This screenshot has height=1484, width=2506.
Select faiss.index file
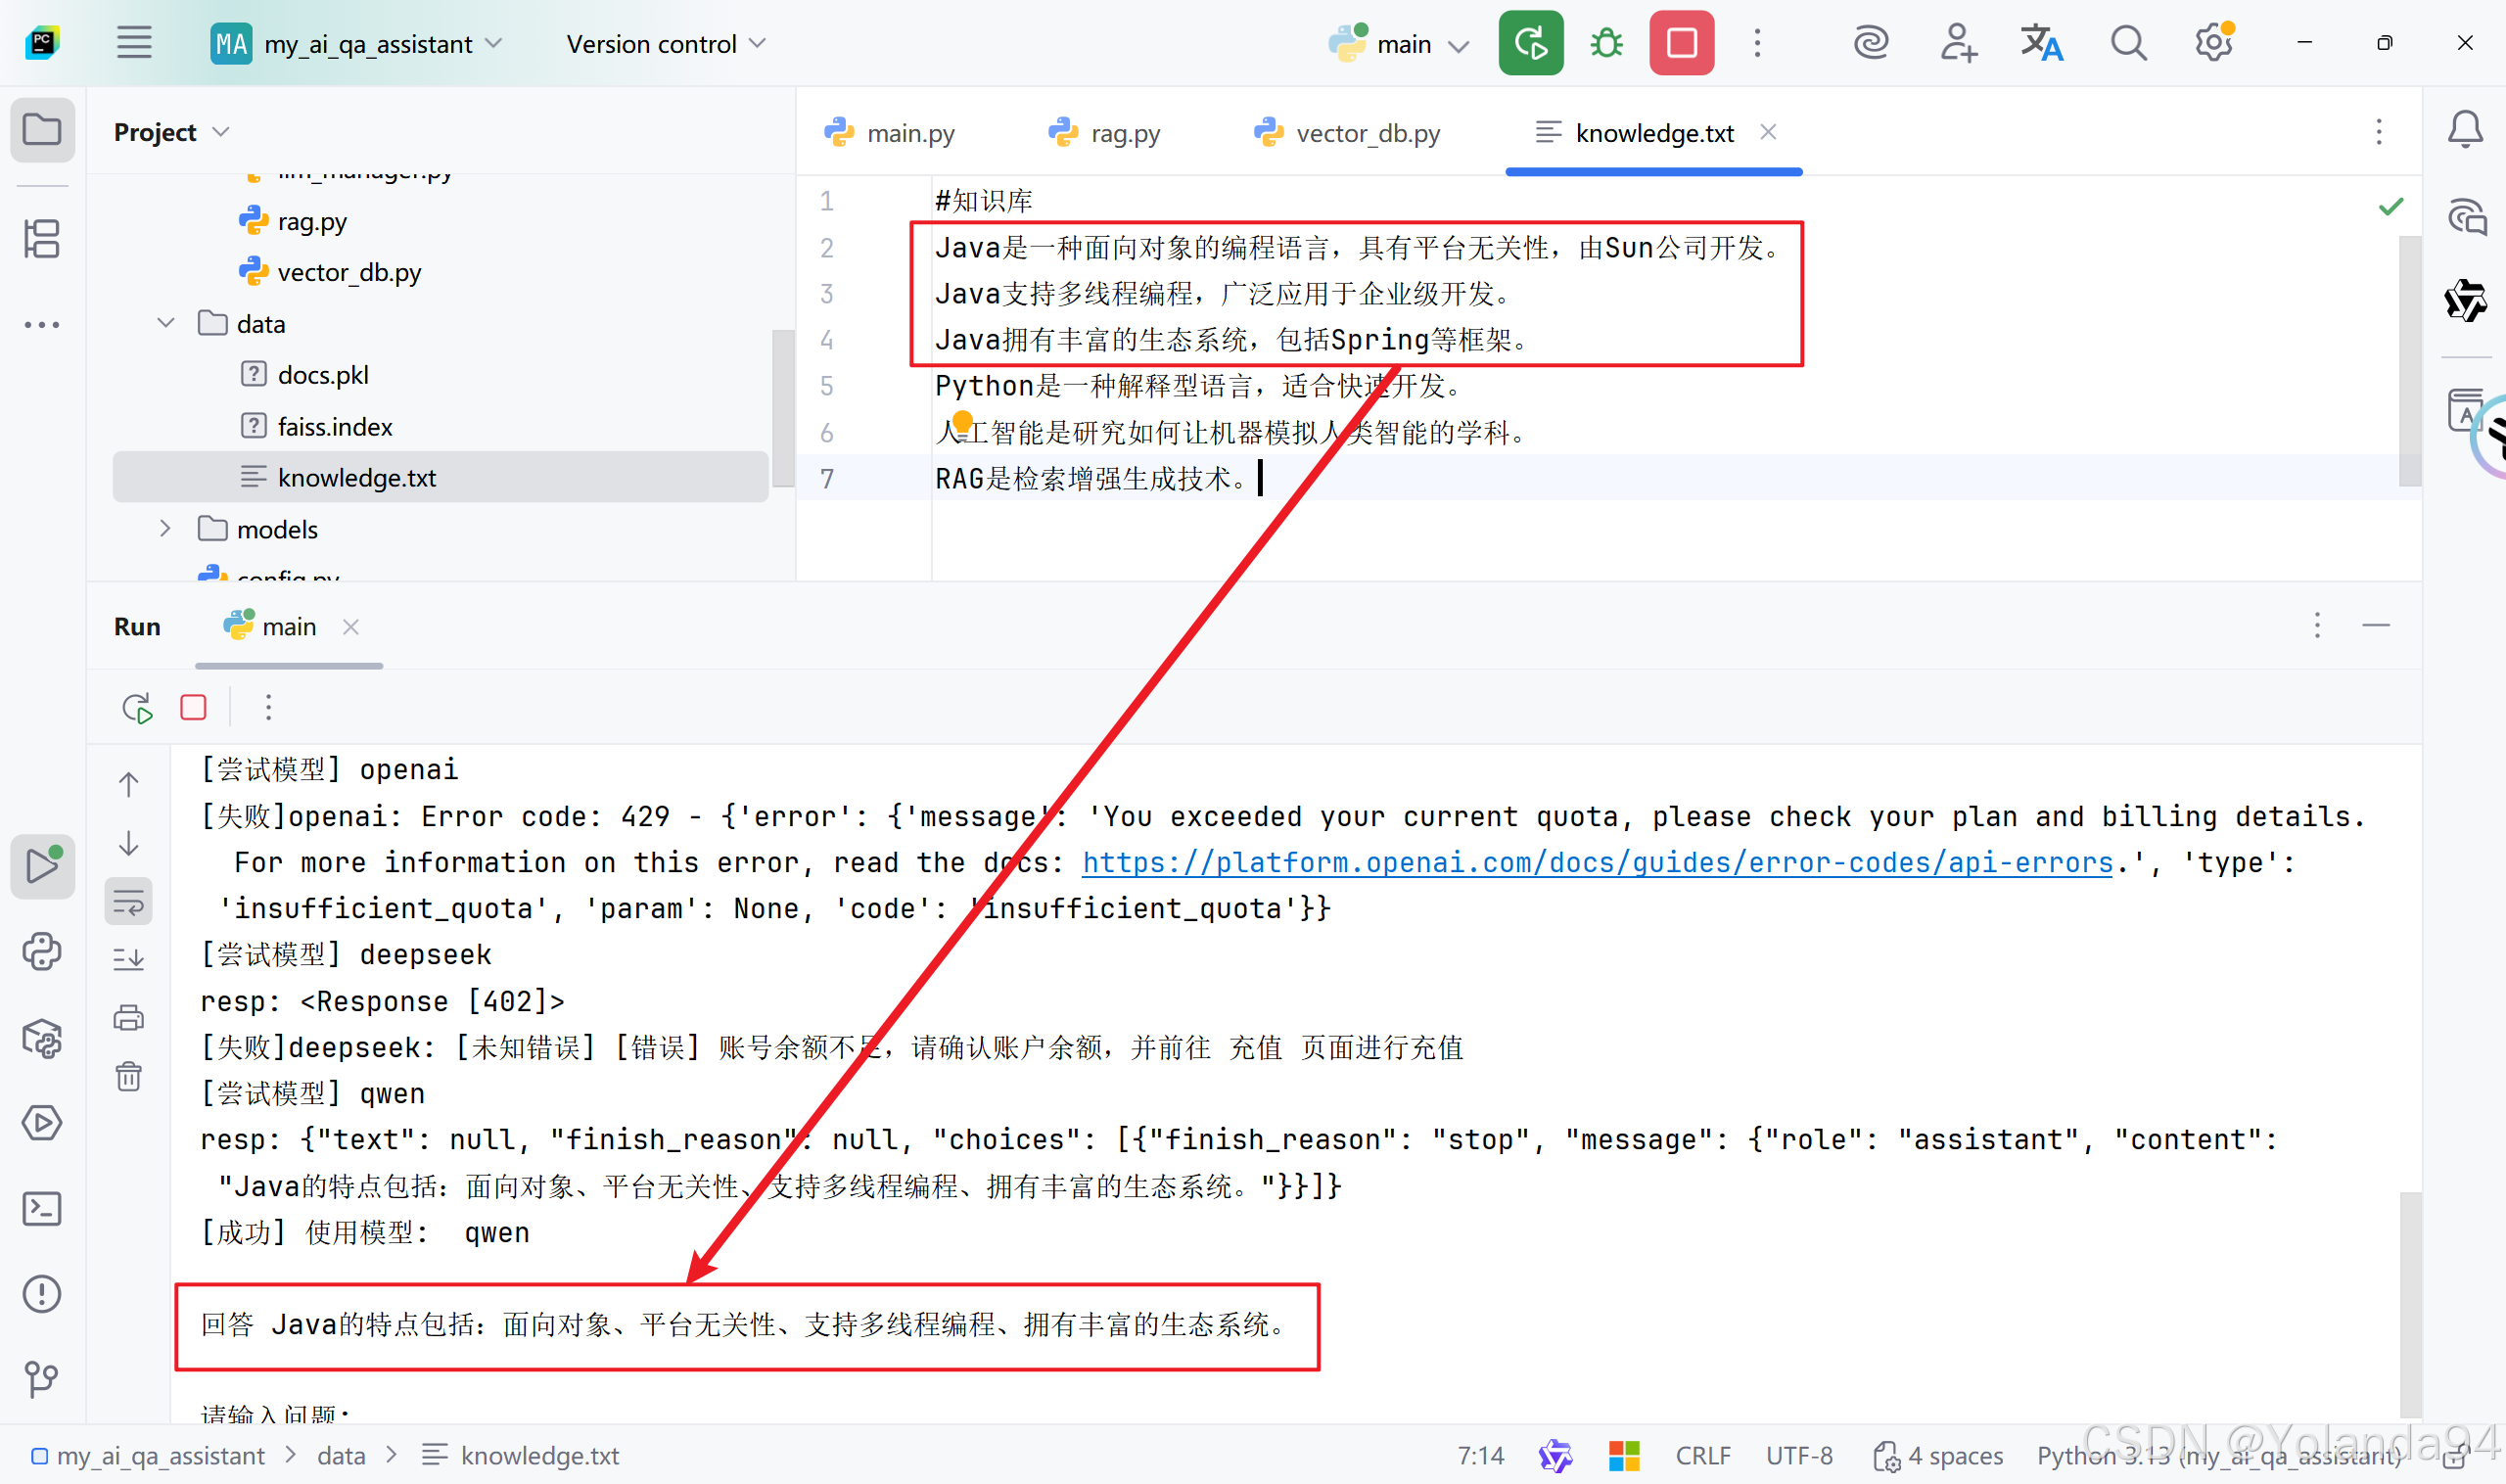tap(334, 427)
